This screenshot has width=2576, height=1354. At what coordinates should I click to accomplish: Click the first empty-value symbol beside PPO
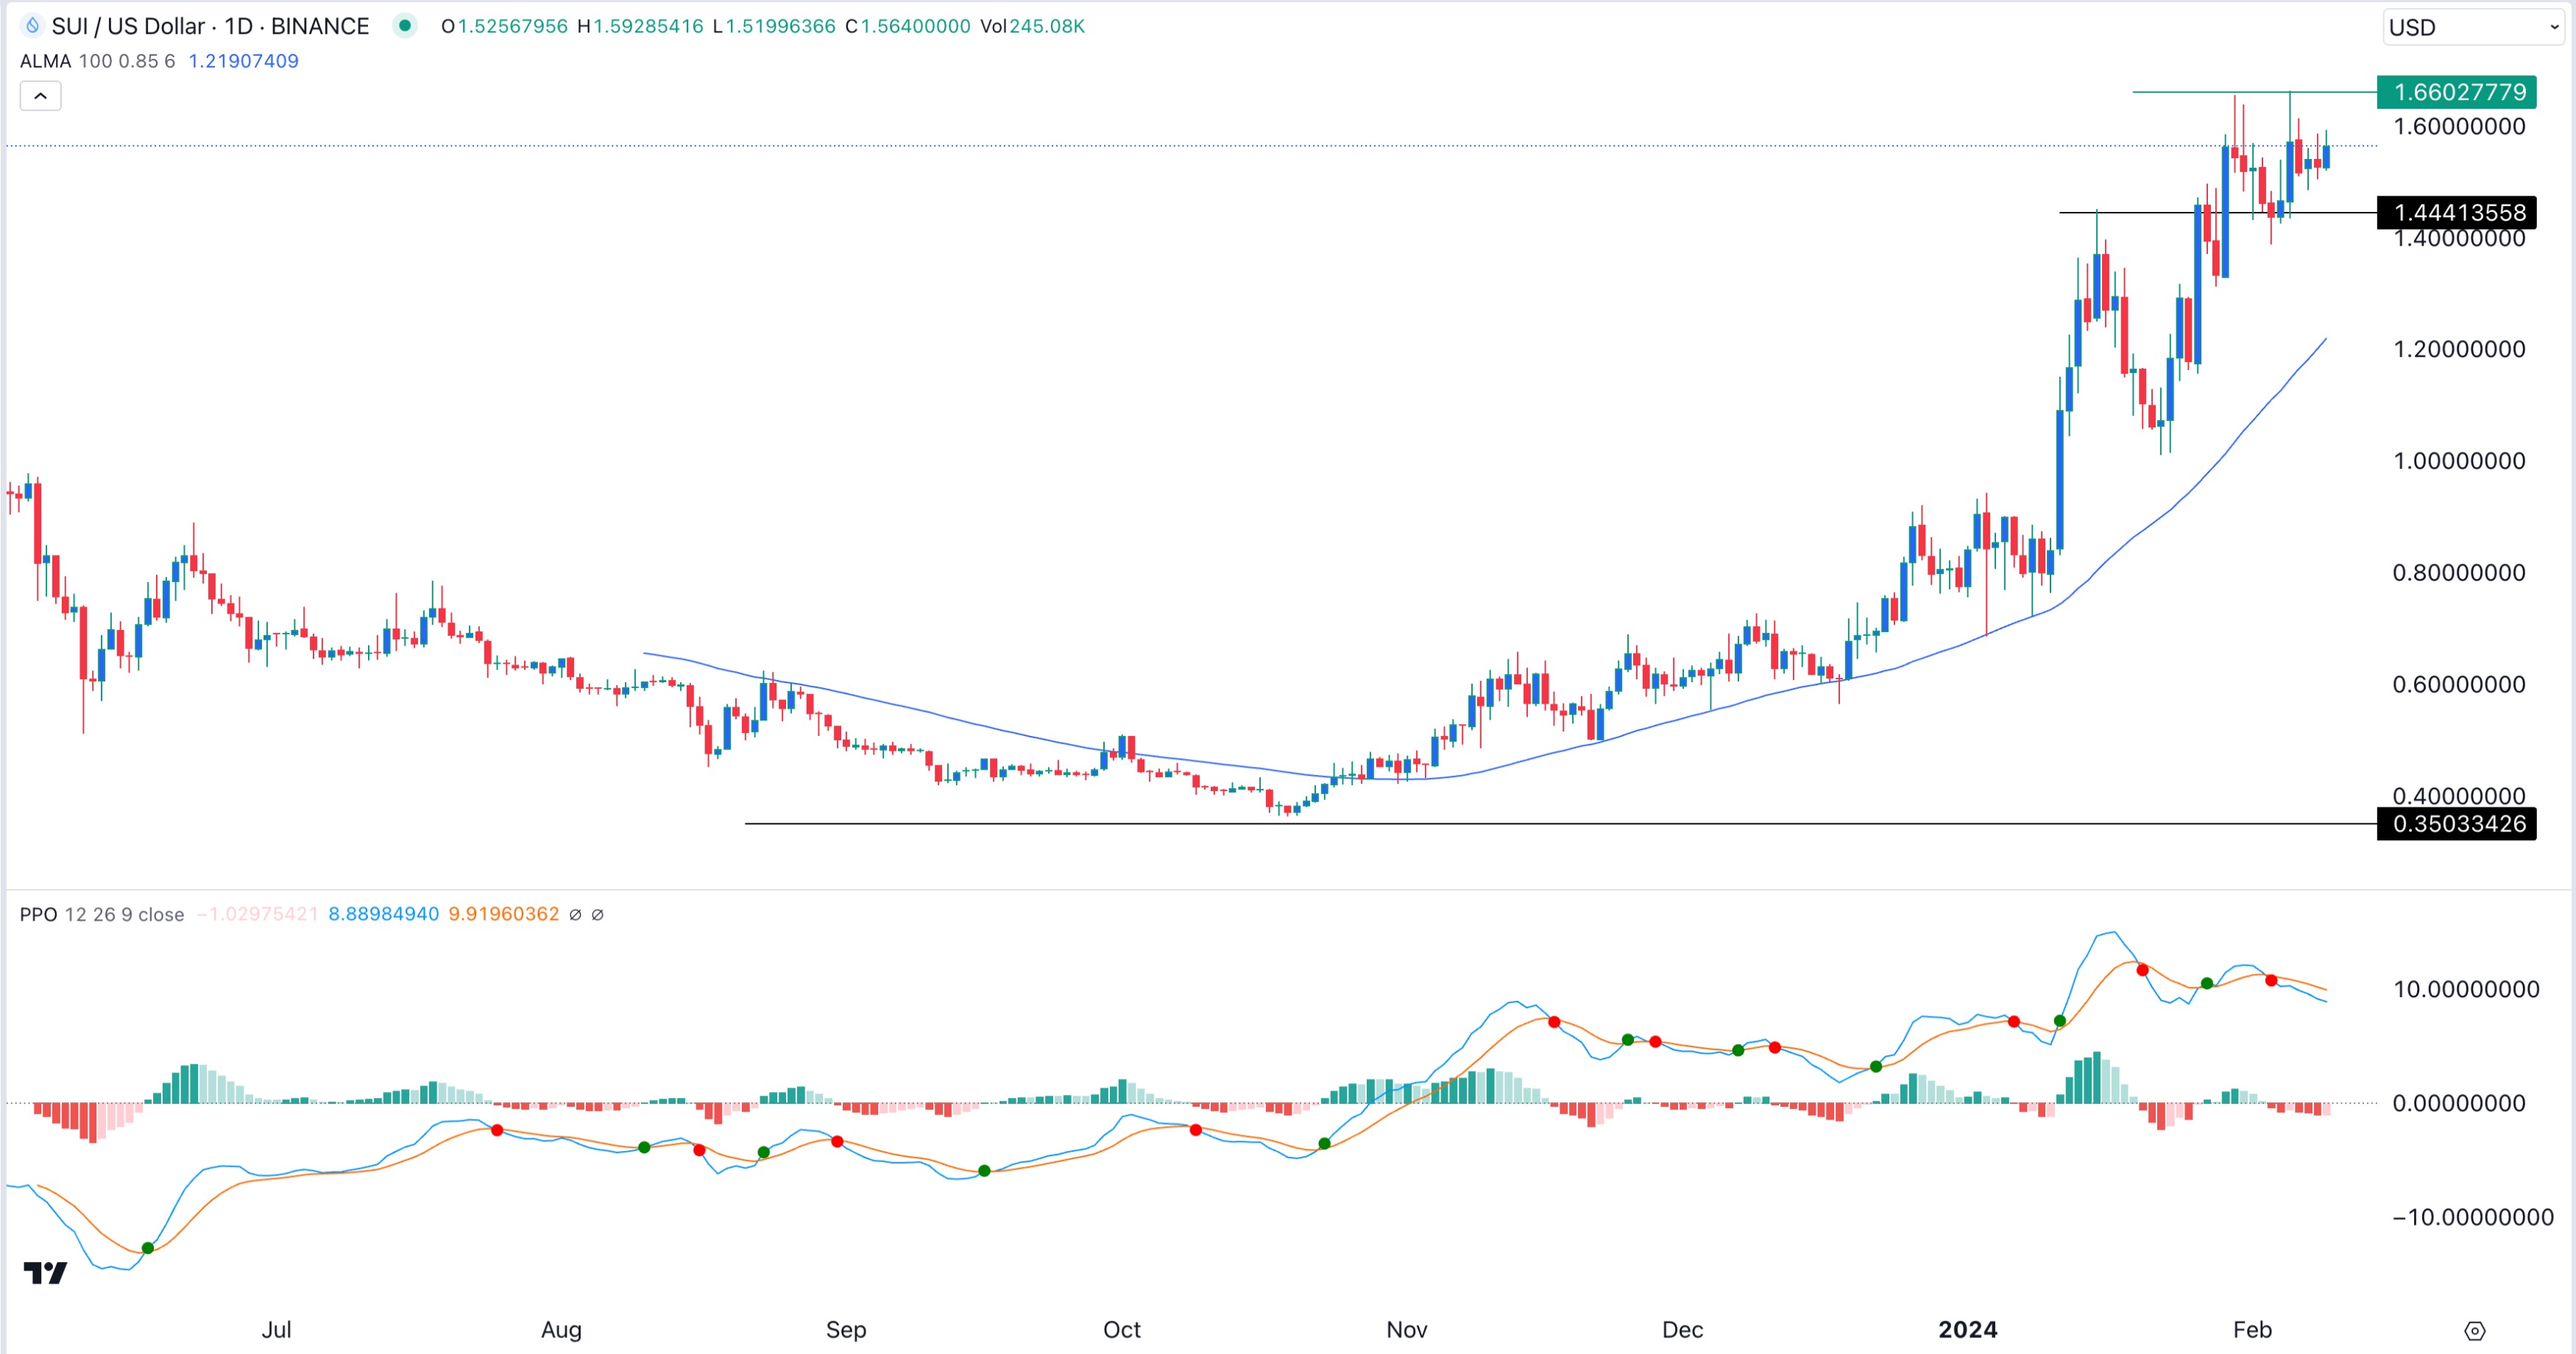(x=575, y=914)
